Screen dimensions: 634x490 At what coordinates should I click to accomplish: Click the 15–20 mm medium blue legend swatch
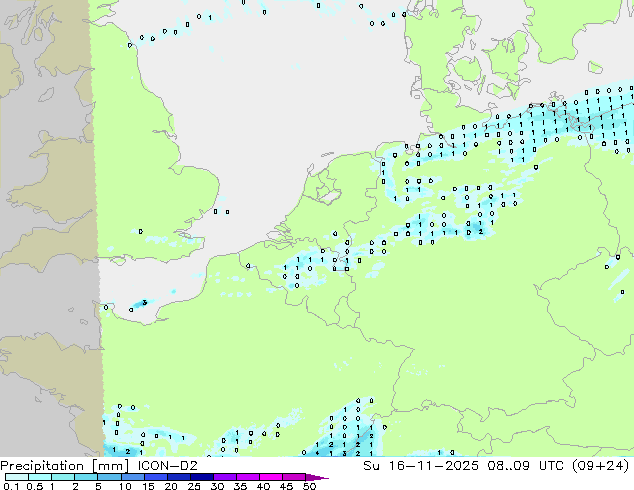156,477
